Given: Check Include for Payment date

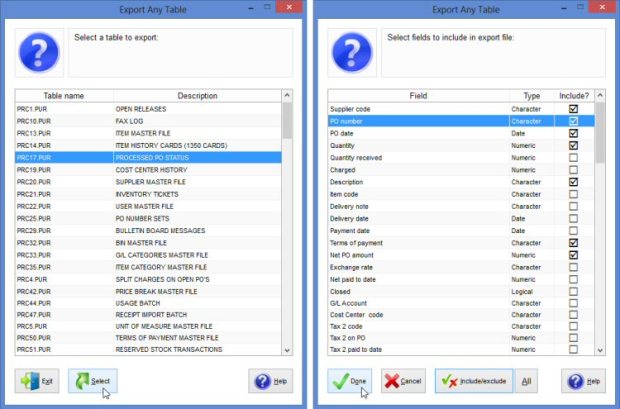Looking at the screenshot, I should pyautogui.click(x=573, y=231).
